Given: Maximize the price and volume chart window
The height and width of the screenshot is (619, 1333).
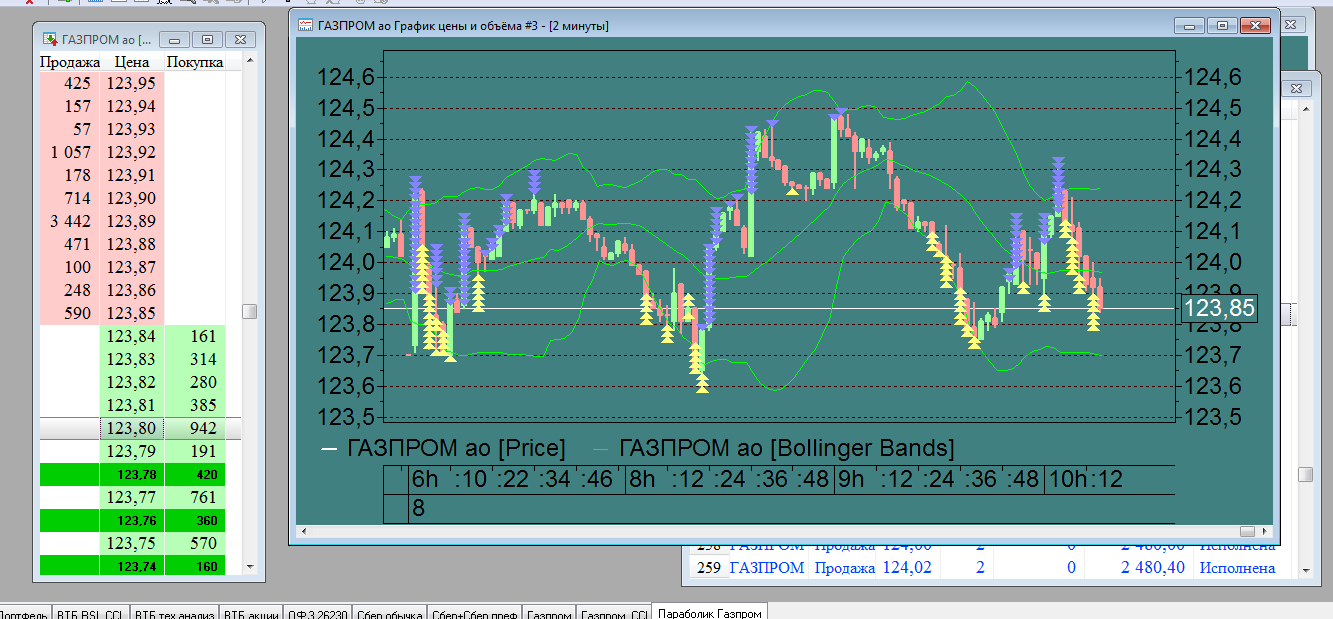Looking at the screenshot, I should (x=1220, y=25).
